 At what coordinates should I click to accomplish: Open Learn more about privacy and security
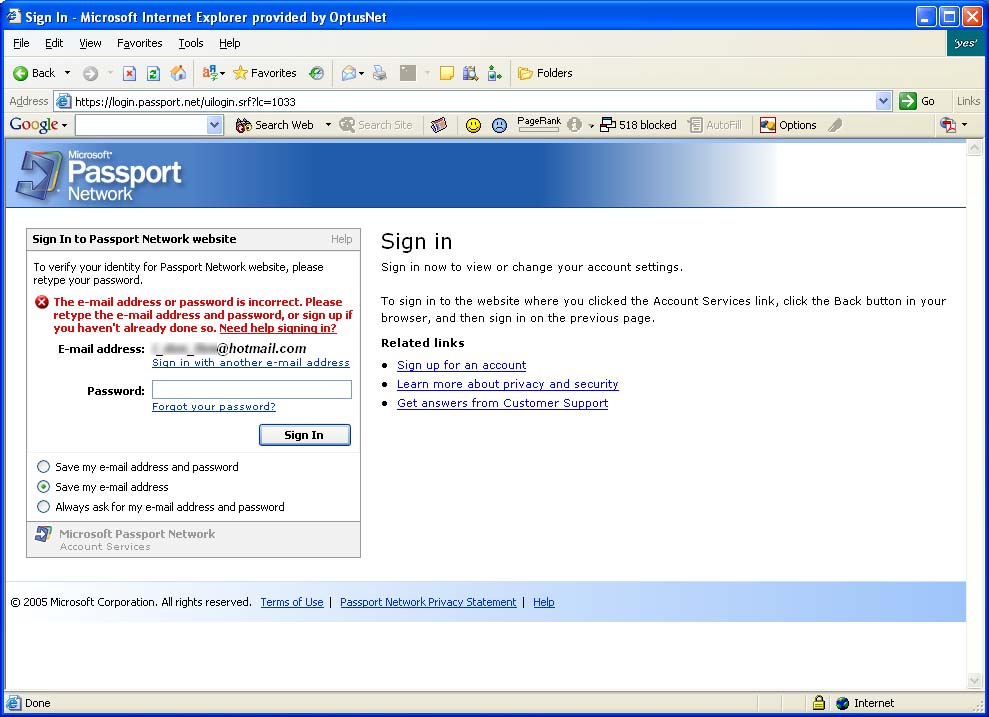(x=508, y=384)
